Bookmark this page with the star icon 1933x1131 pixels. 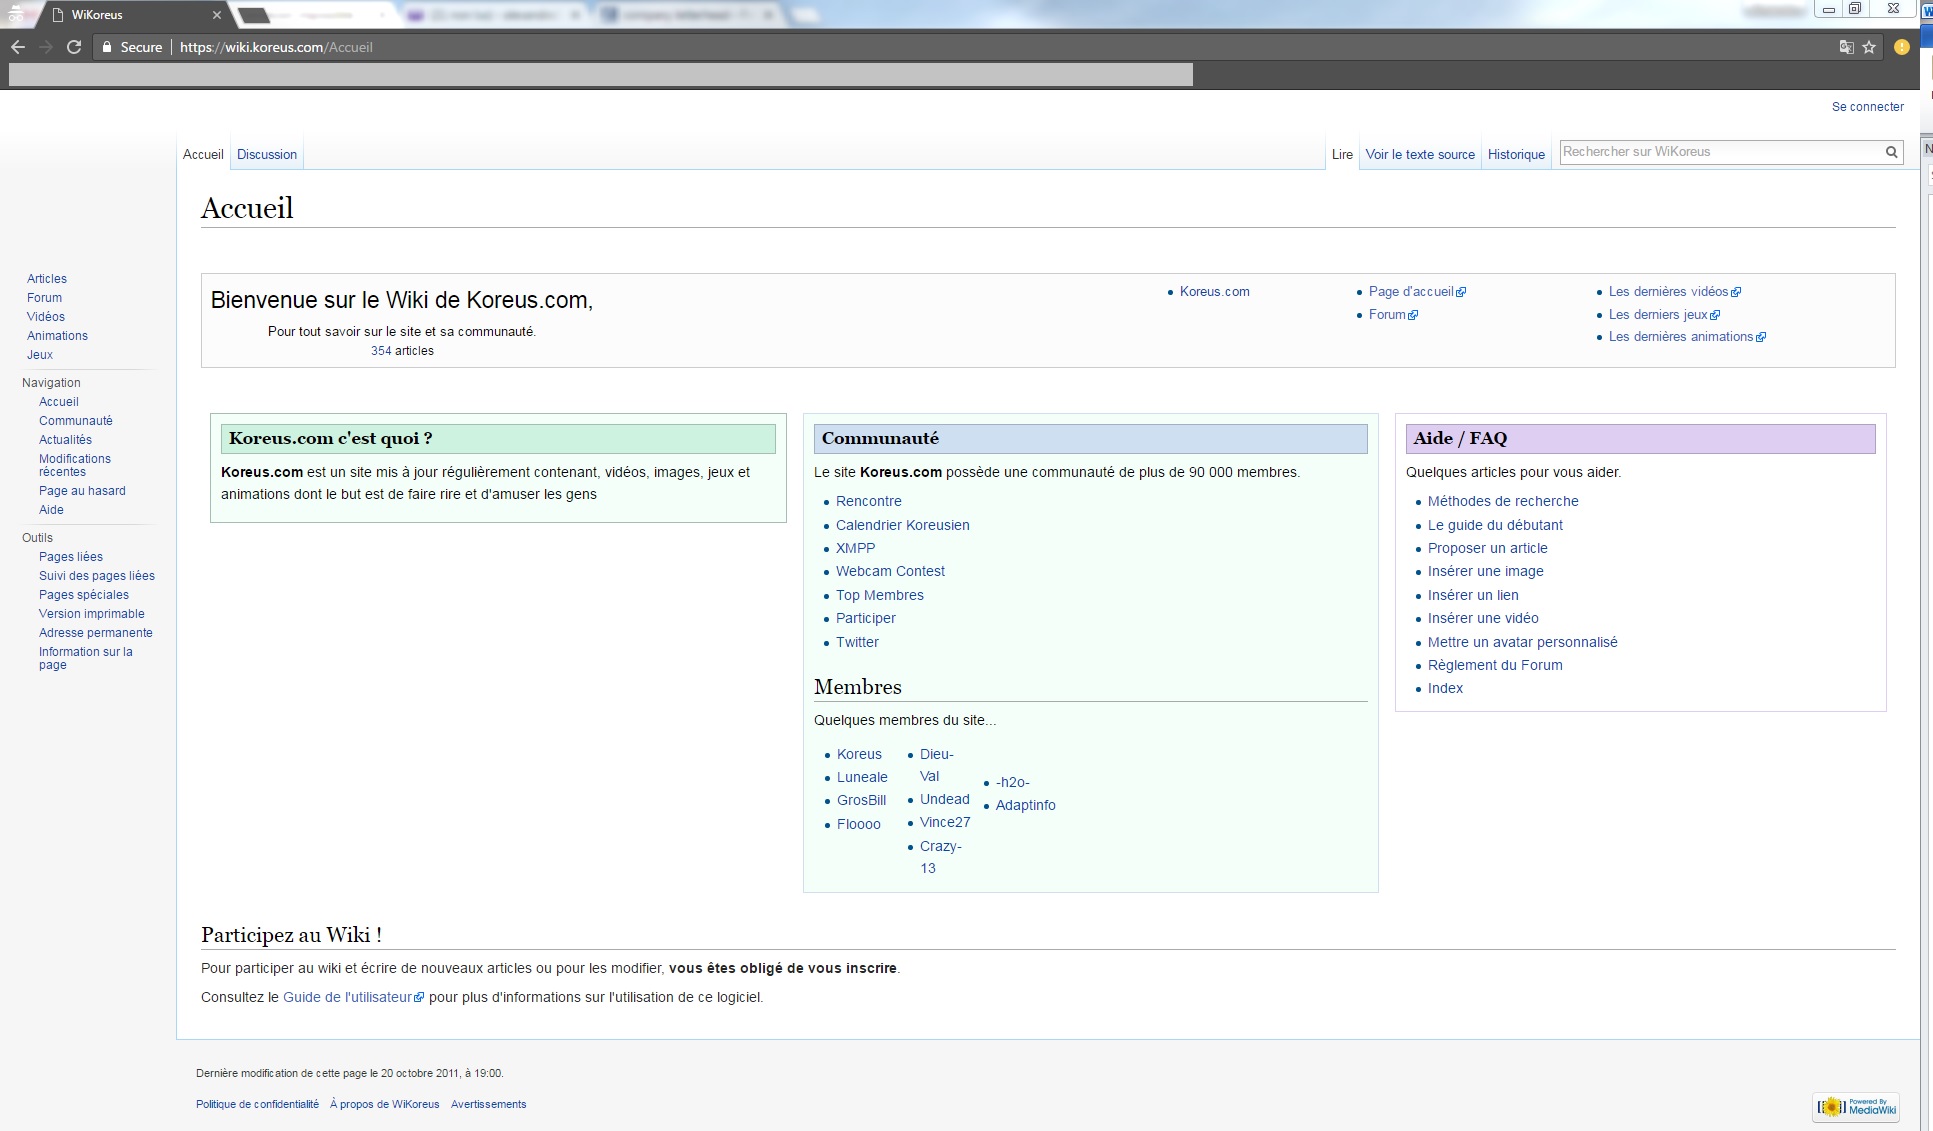point(1869,47)
